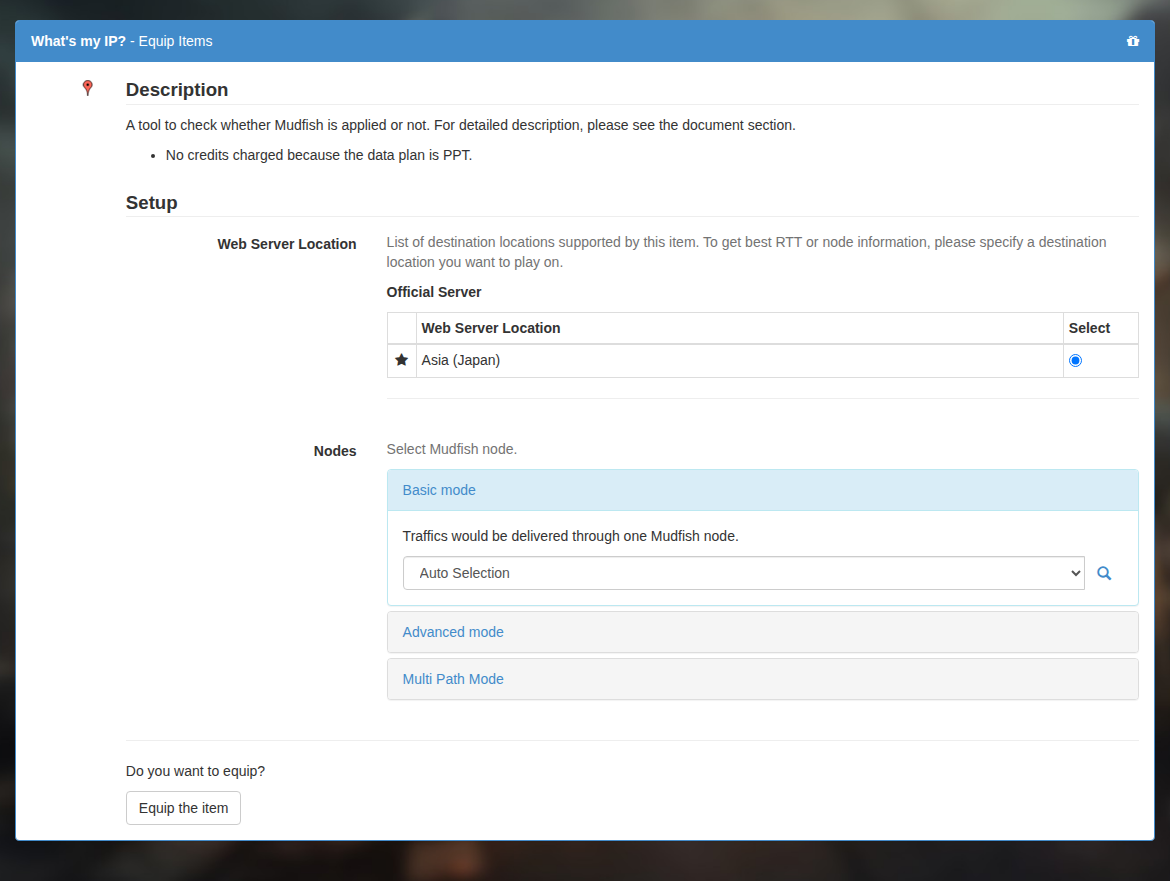Click the Equip the item button

tap(184, 808)
